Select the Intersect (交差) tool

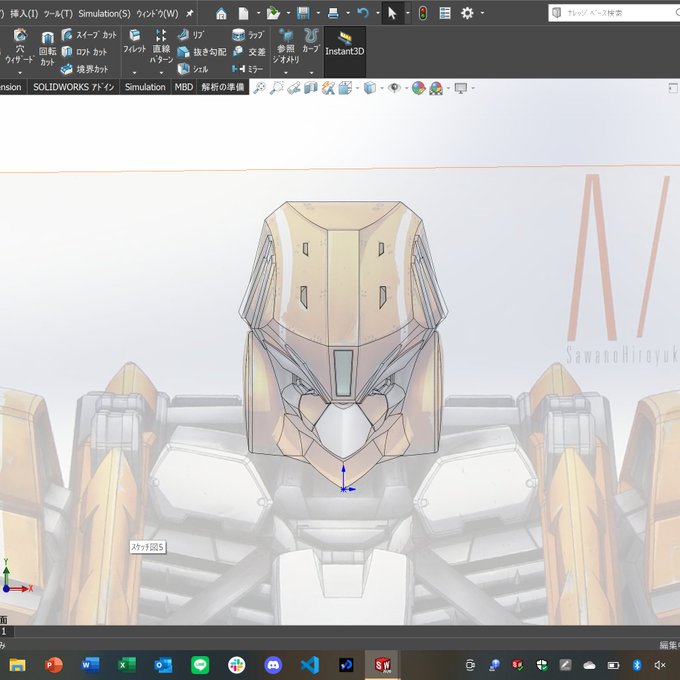(249, 52)
